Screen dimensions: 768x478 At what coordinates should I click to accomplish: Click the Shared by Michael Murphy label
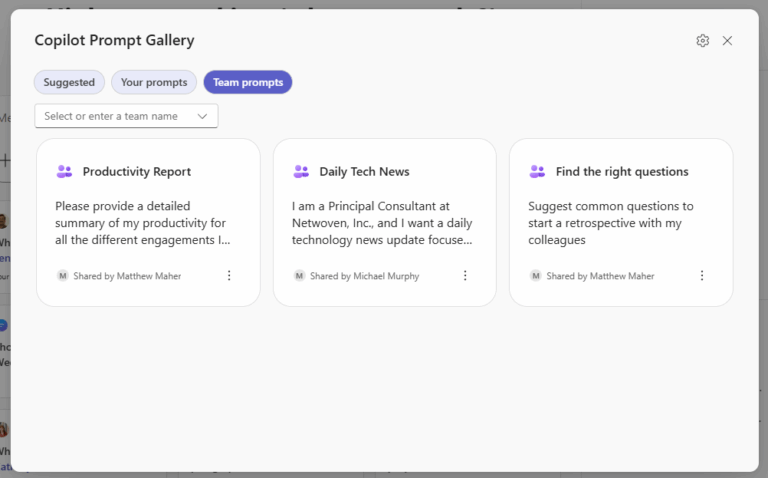[364, 276]
